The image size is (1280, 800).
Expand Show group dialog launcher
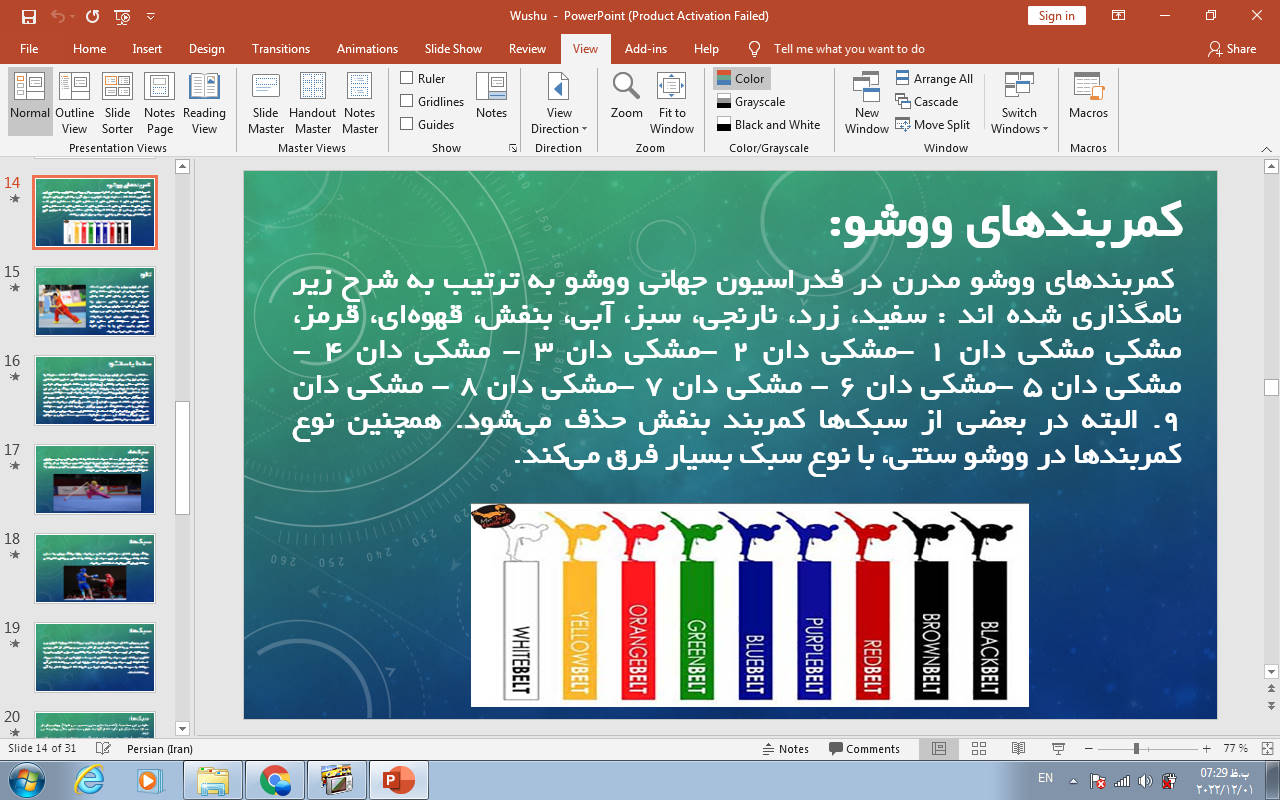tap(513, 148)
